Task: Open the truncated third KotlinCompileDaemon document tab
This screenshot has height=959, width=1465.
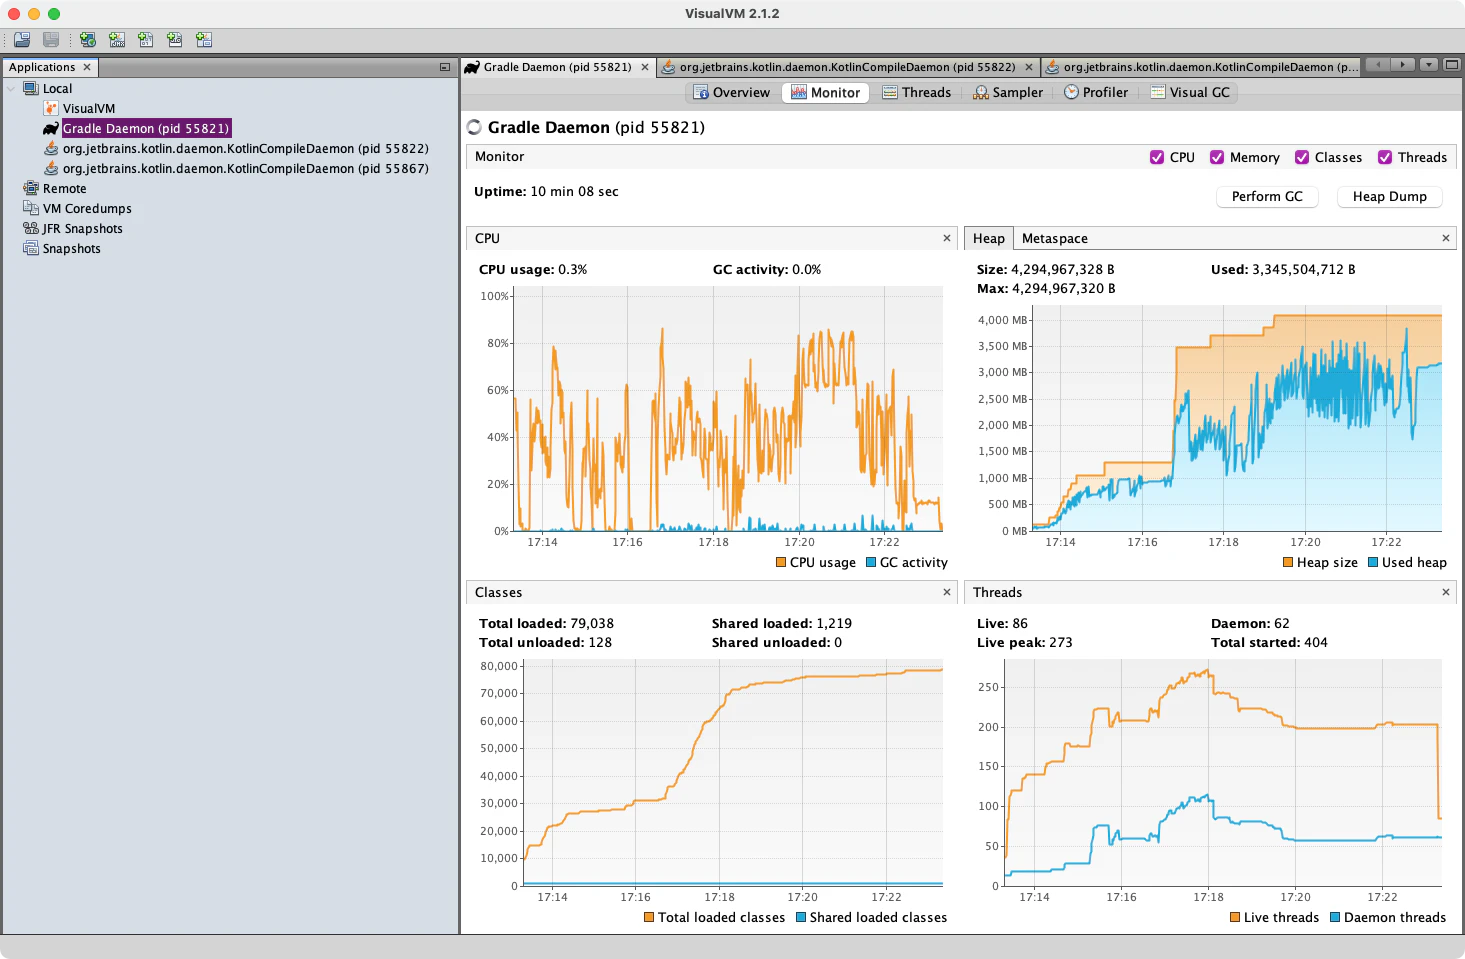Action: click(x=1201, y=67)
